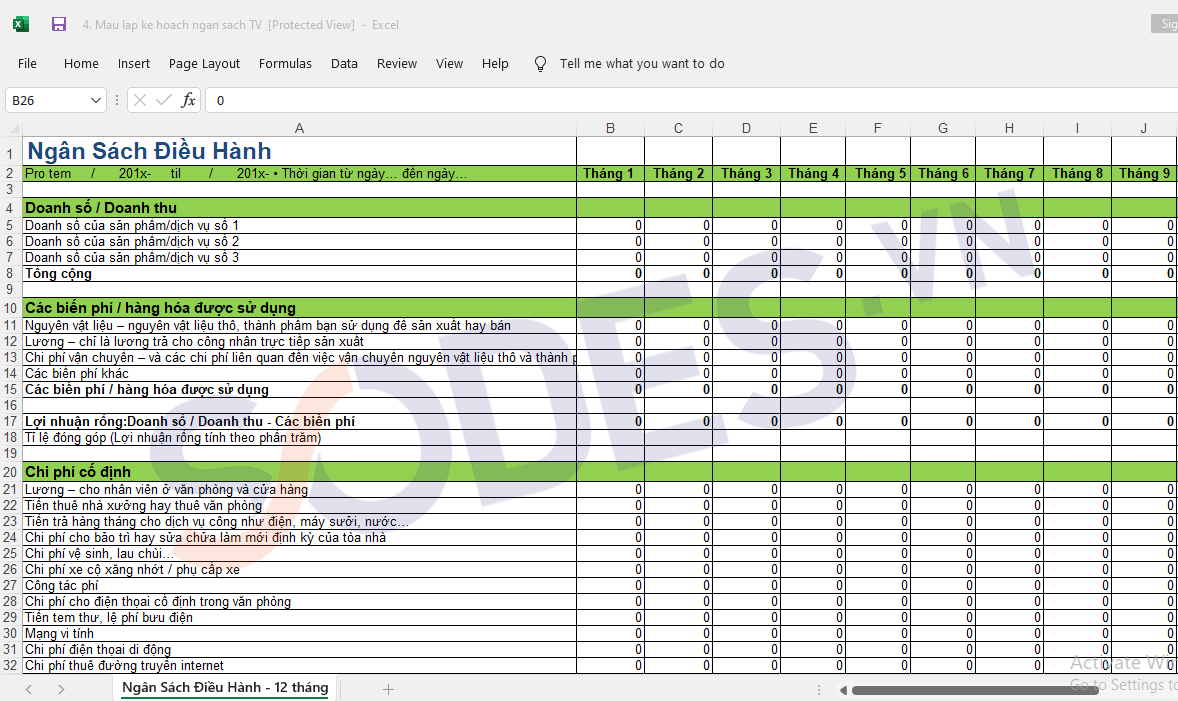This screenshot has height=701, width=1178.
Task: Click the Cancel X formula bar icon
Action: point(140,100)
